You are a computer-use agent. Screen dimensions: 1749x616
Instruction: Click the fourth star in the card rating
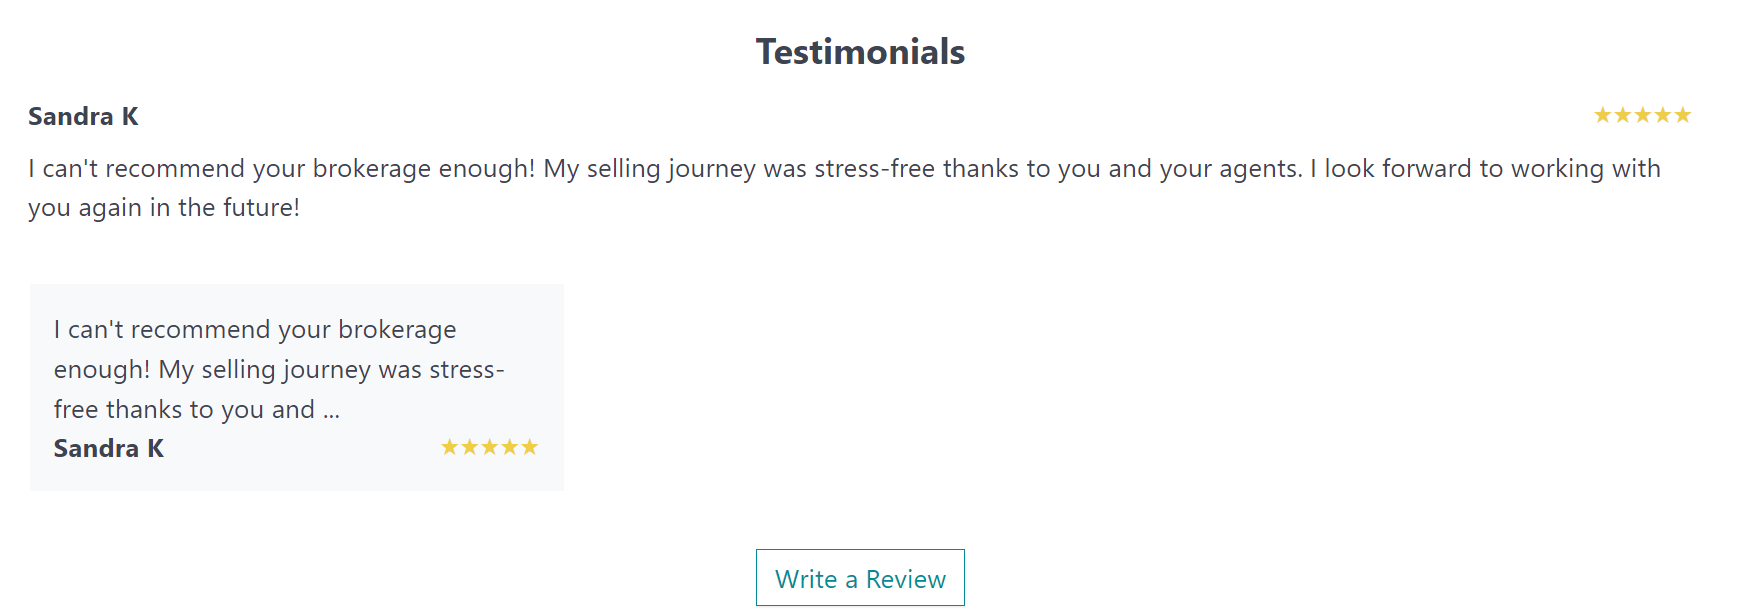click(510, 448)
